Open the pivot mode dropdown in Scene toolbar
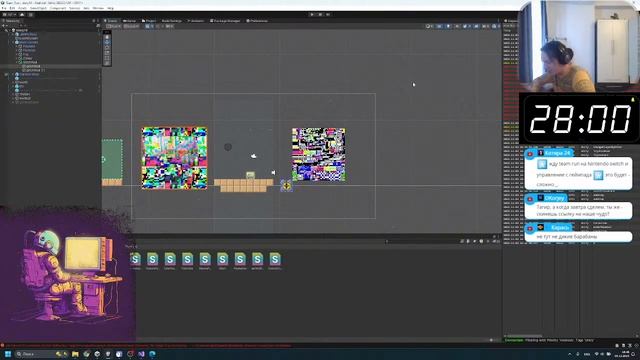This screenshot has height=360, width=640. (113, 26)
